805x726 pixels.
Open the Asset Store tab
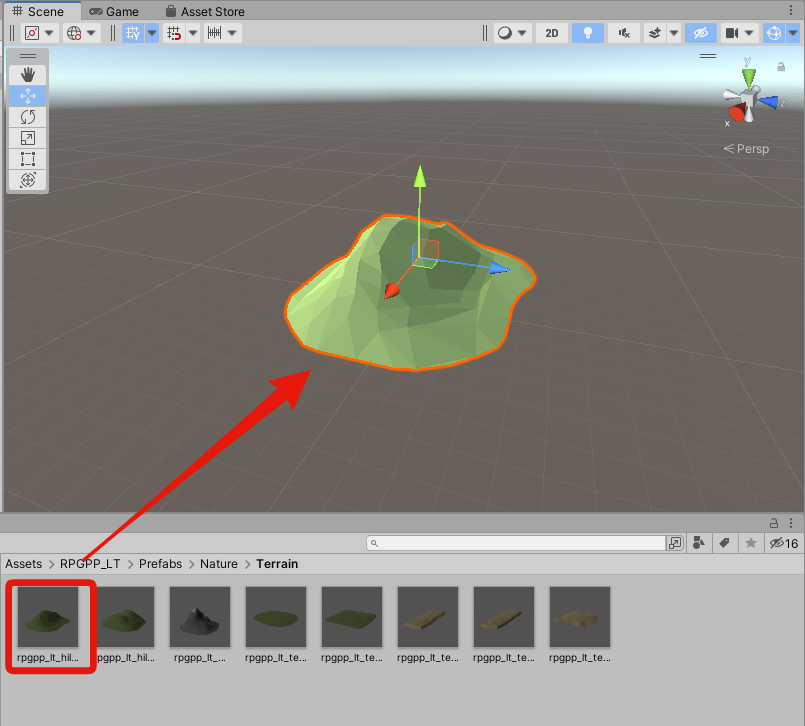pos(205,11)
